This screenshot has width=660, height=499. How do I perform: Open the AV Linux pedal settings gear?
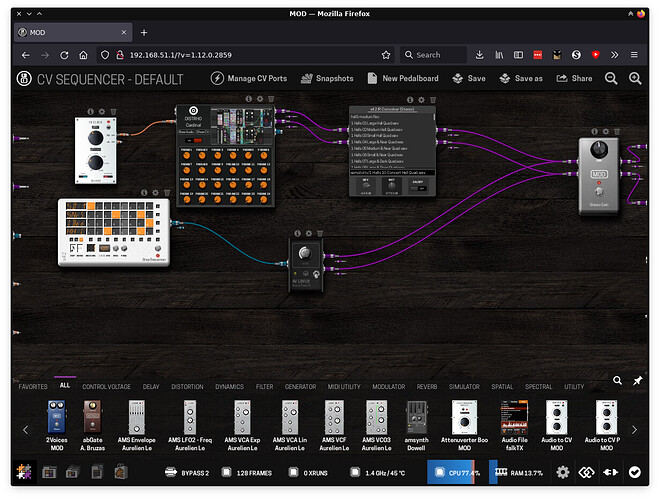[x=309, y=233]
